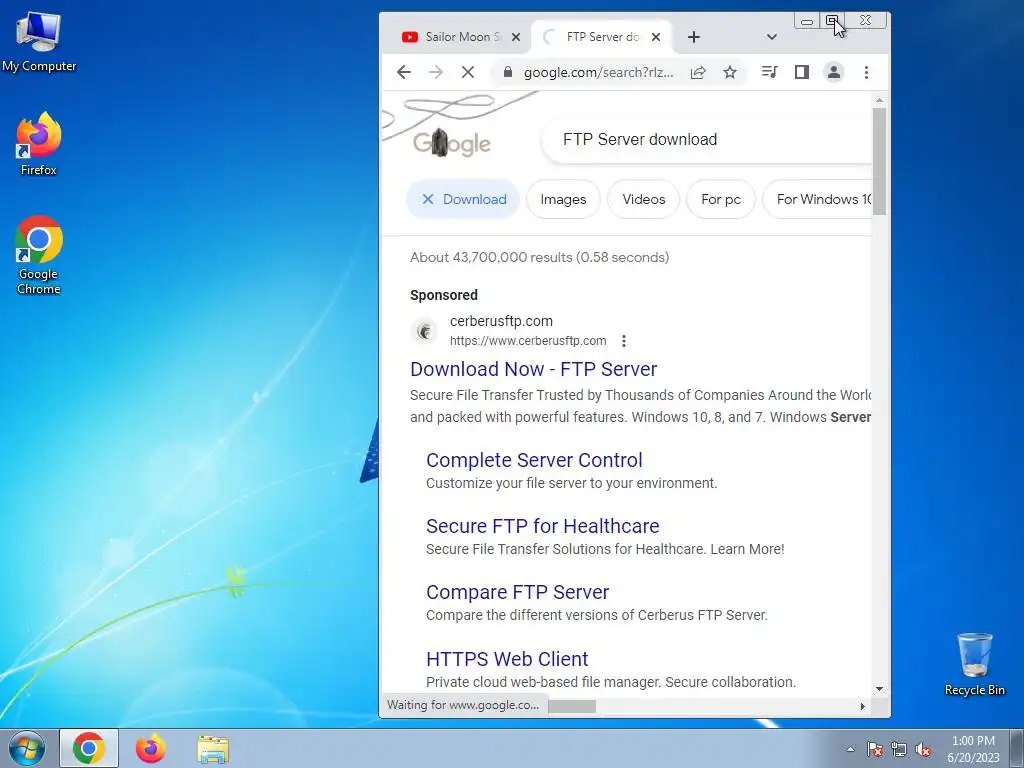
Task: Click the padlock site info icon
Action: click(x=508, y=72)
